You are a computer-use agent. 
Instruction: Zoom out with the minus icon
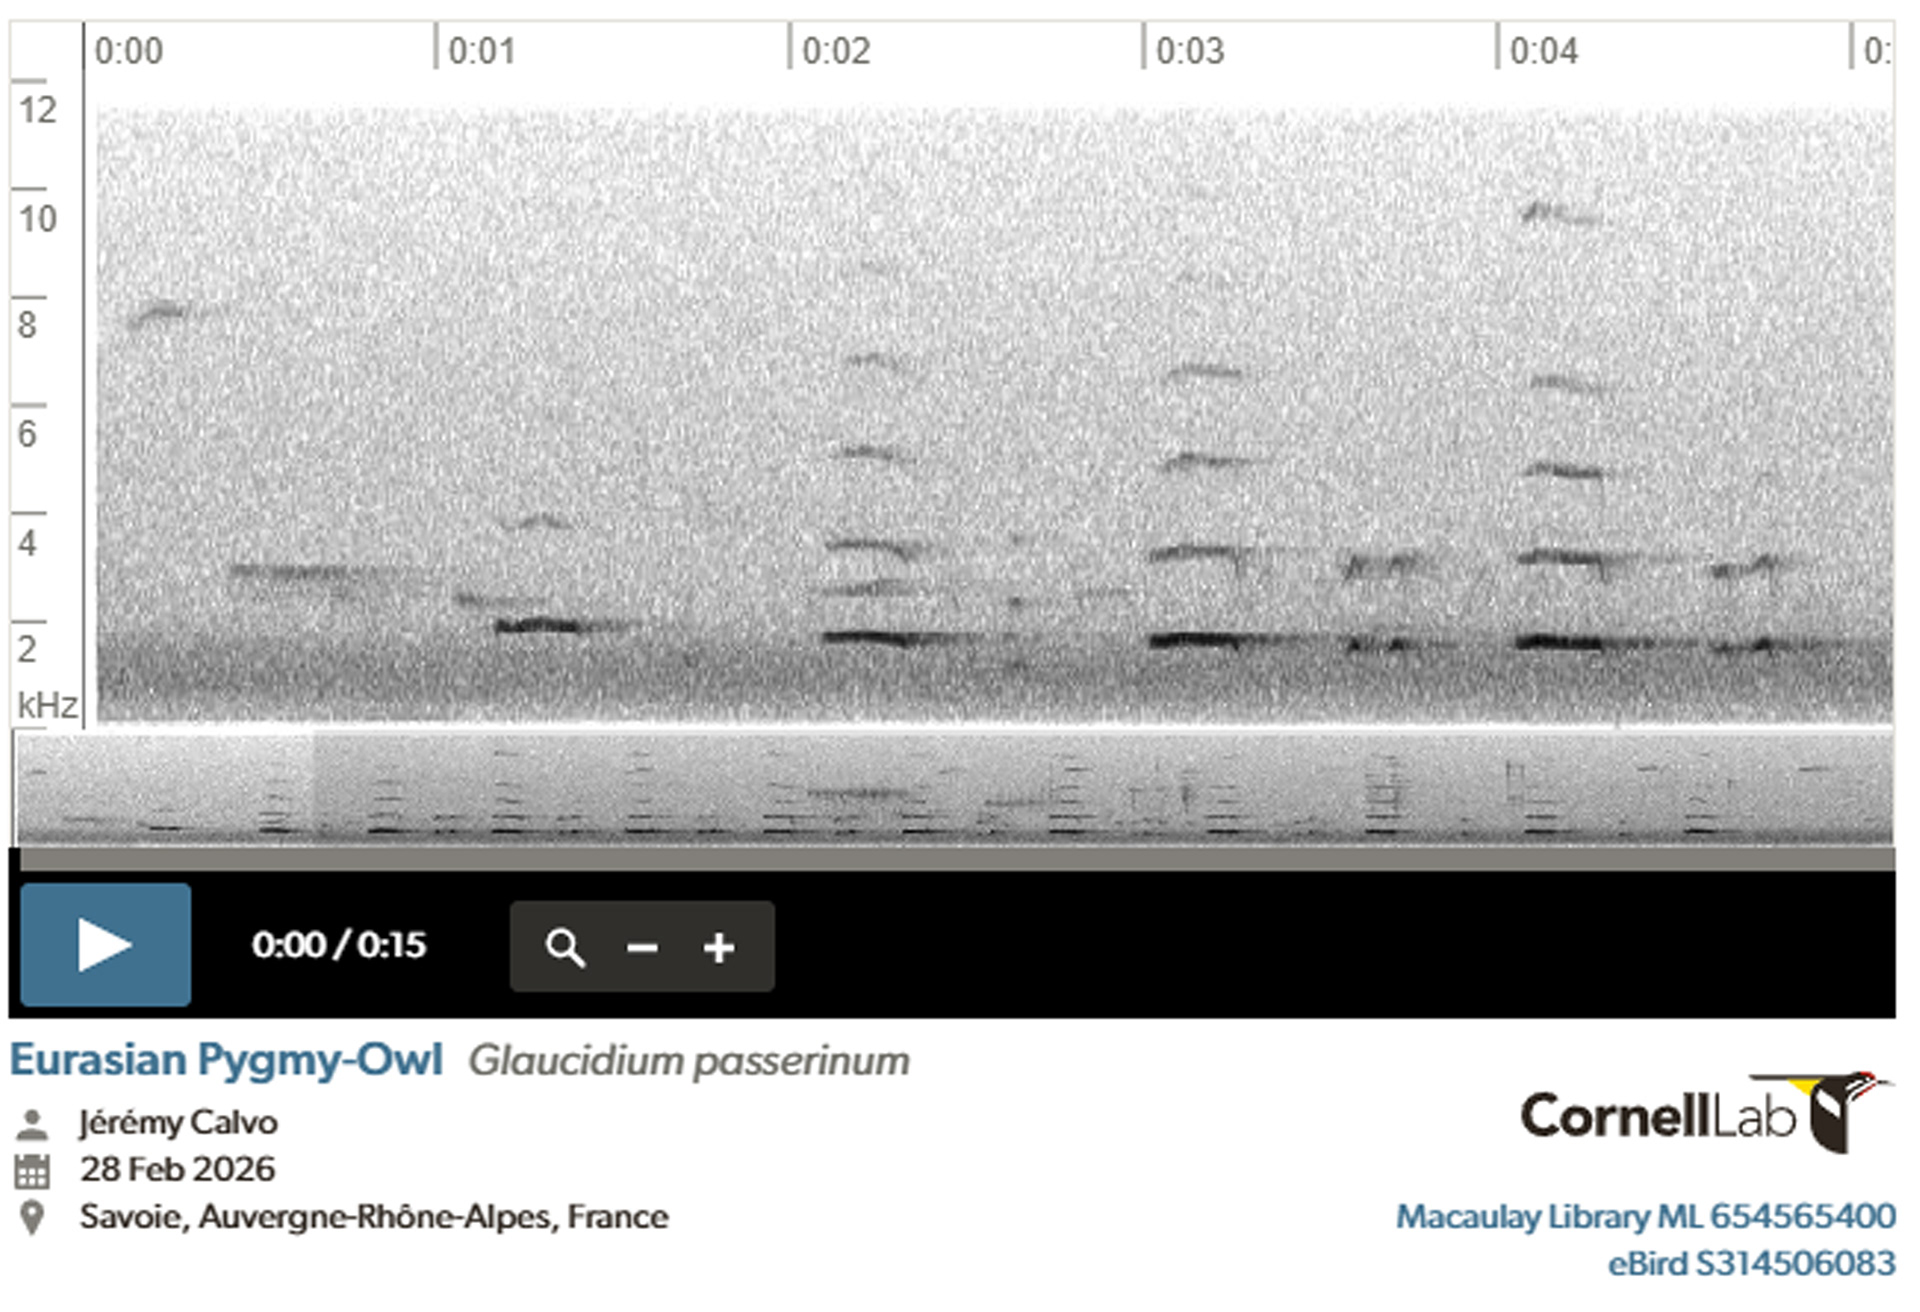[642, 947]
